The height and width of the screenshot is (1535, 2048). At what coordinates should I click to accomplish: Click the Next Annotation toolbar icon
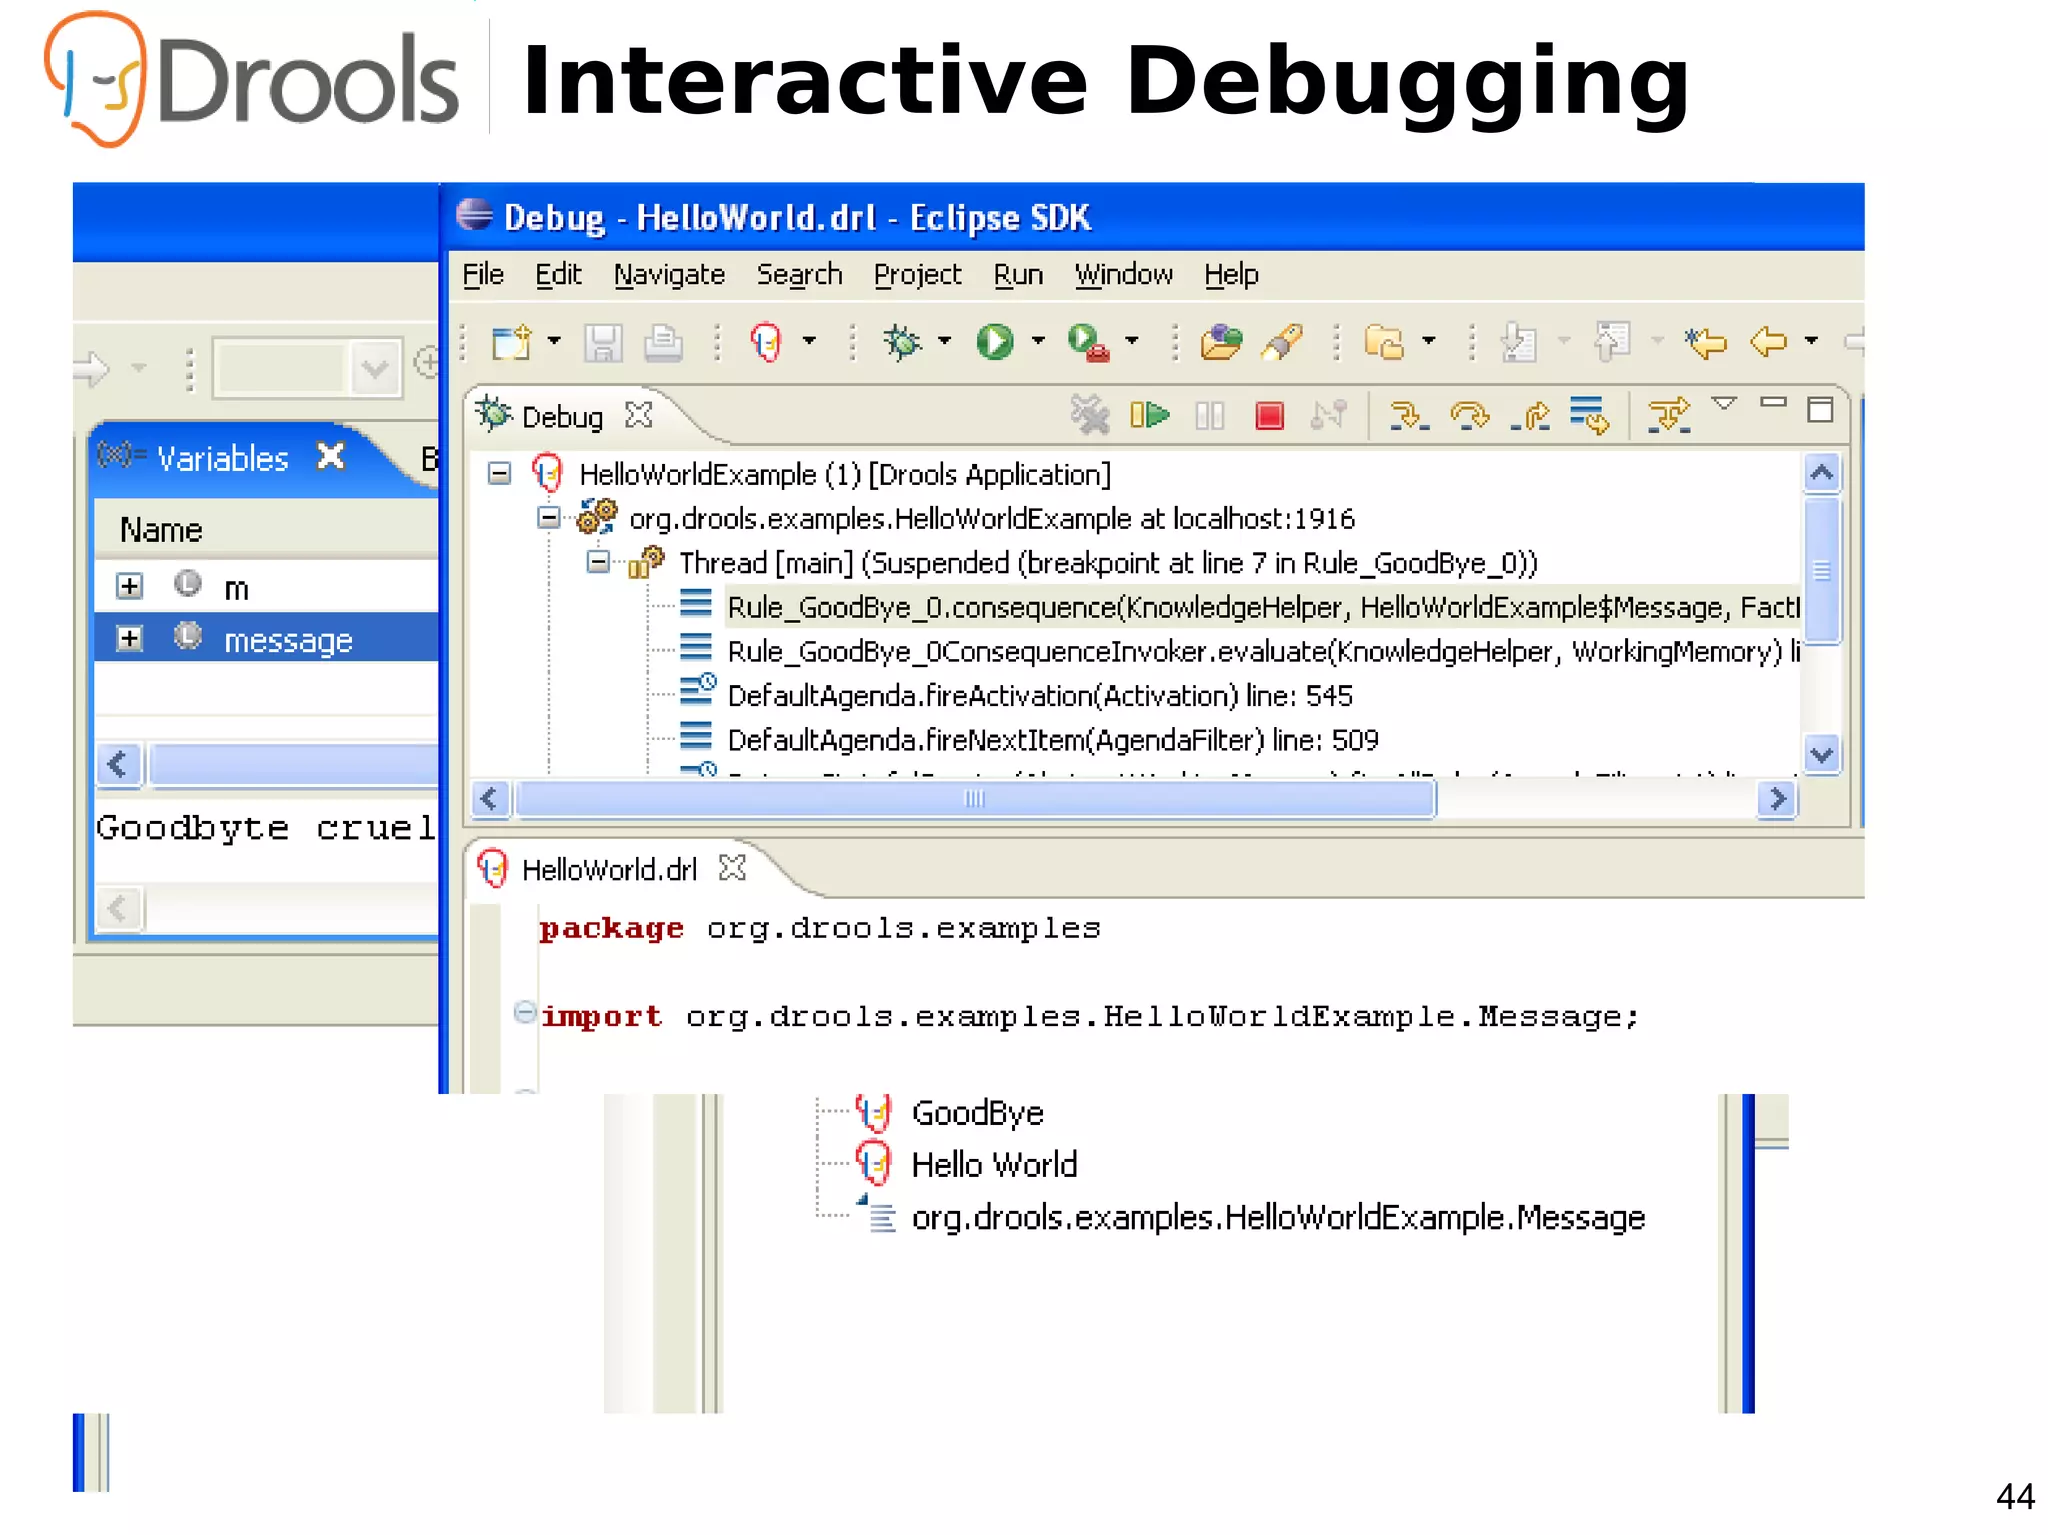1519,342
